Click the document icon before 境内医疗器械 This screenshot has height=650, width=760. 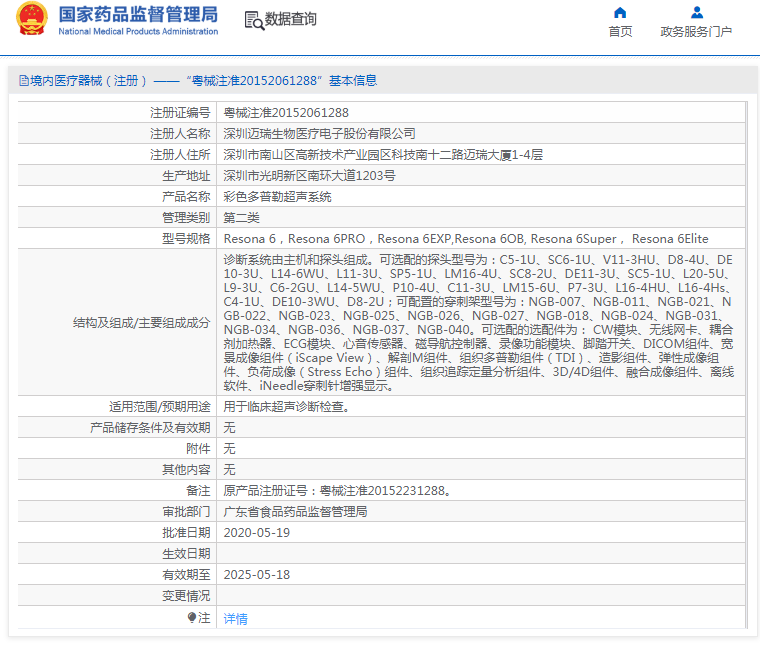[x=24, y=80]
